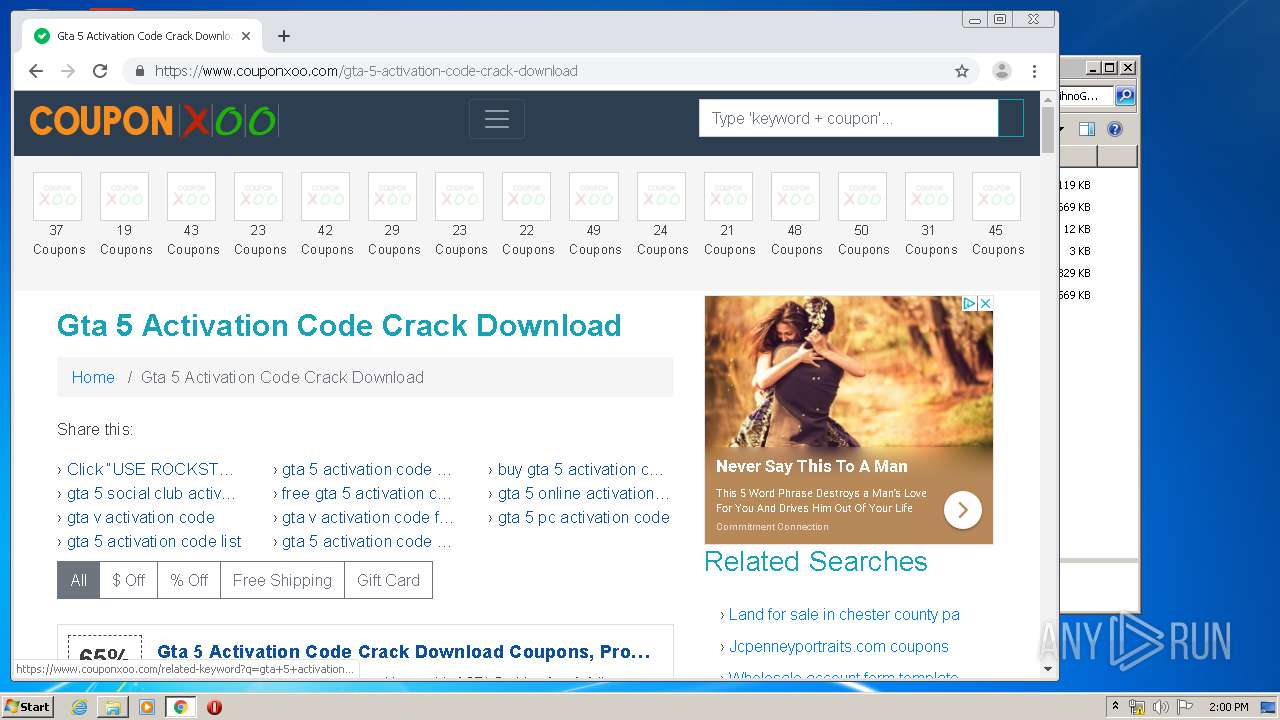Screen dimensions: 1280x720
Task: Open 'Jcpenneyportraits.com coupons' related search
Action: coord(839,646)
